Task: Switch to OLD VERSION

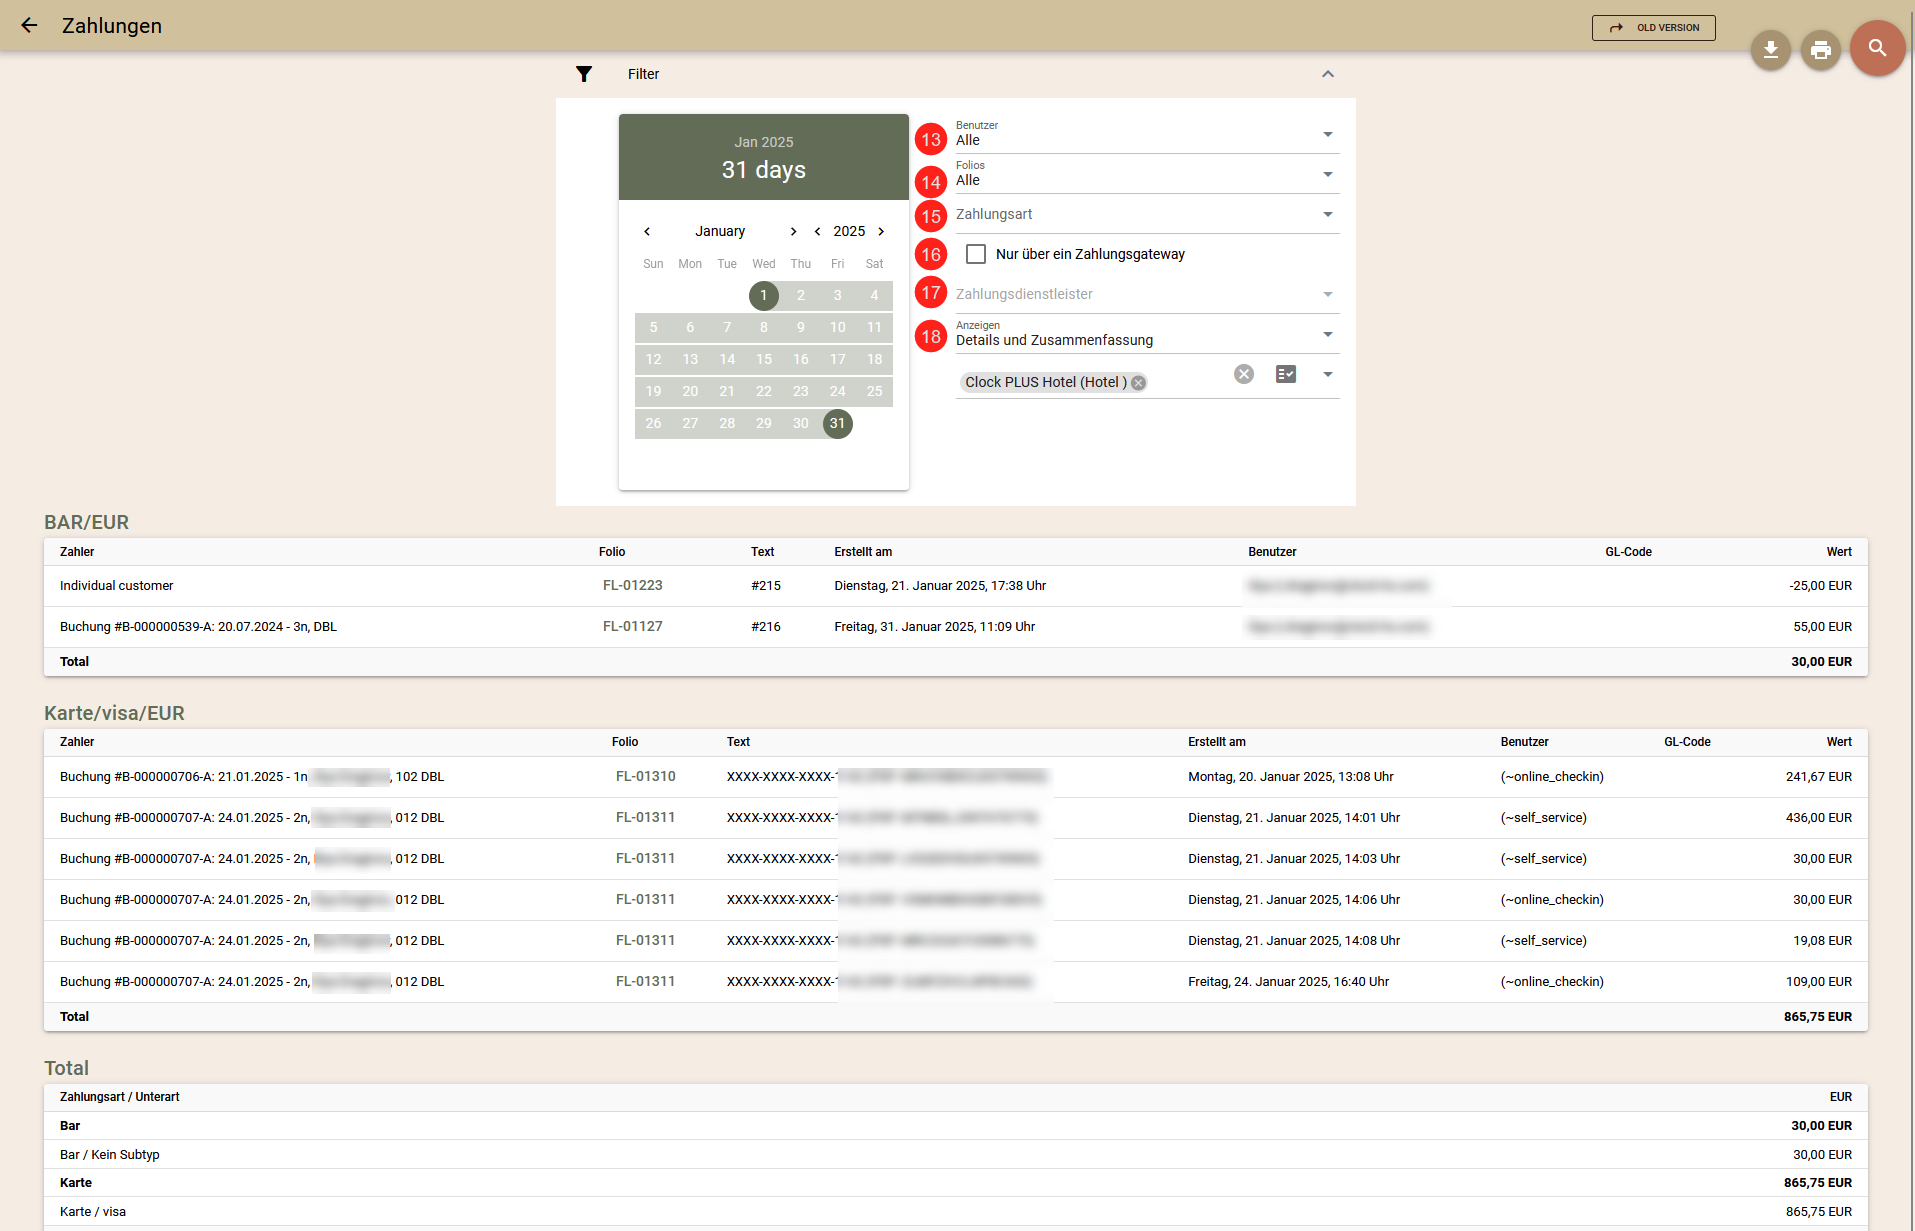Action: pyautogui.click(x=1653, y=28)
